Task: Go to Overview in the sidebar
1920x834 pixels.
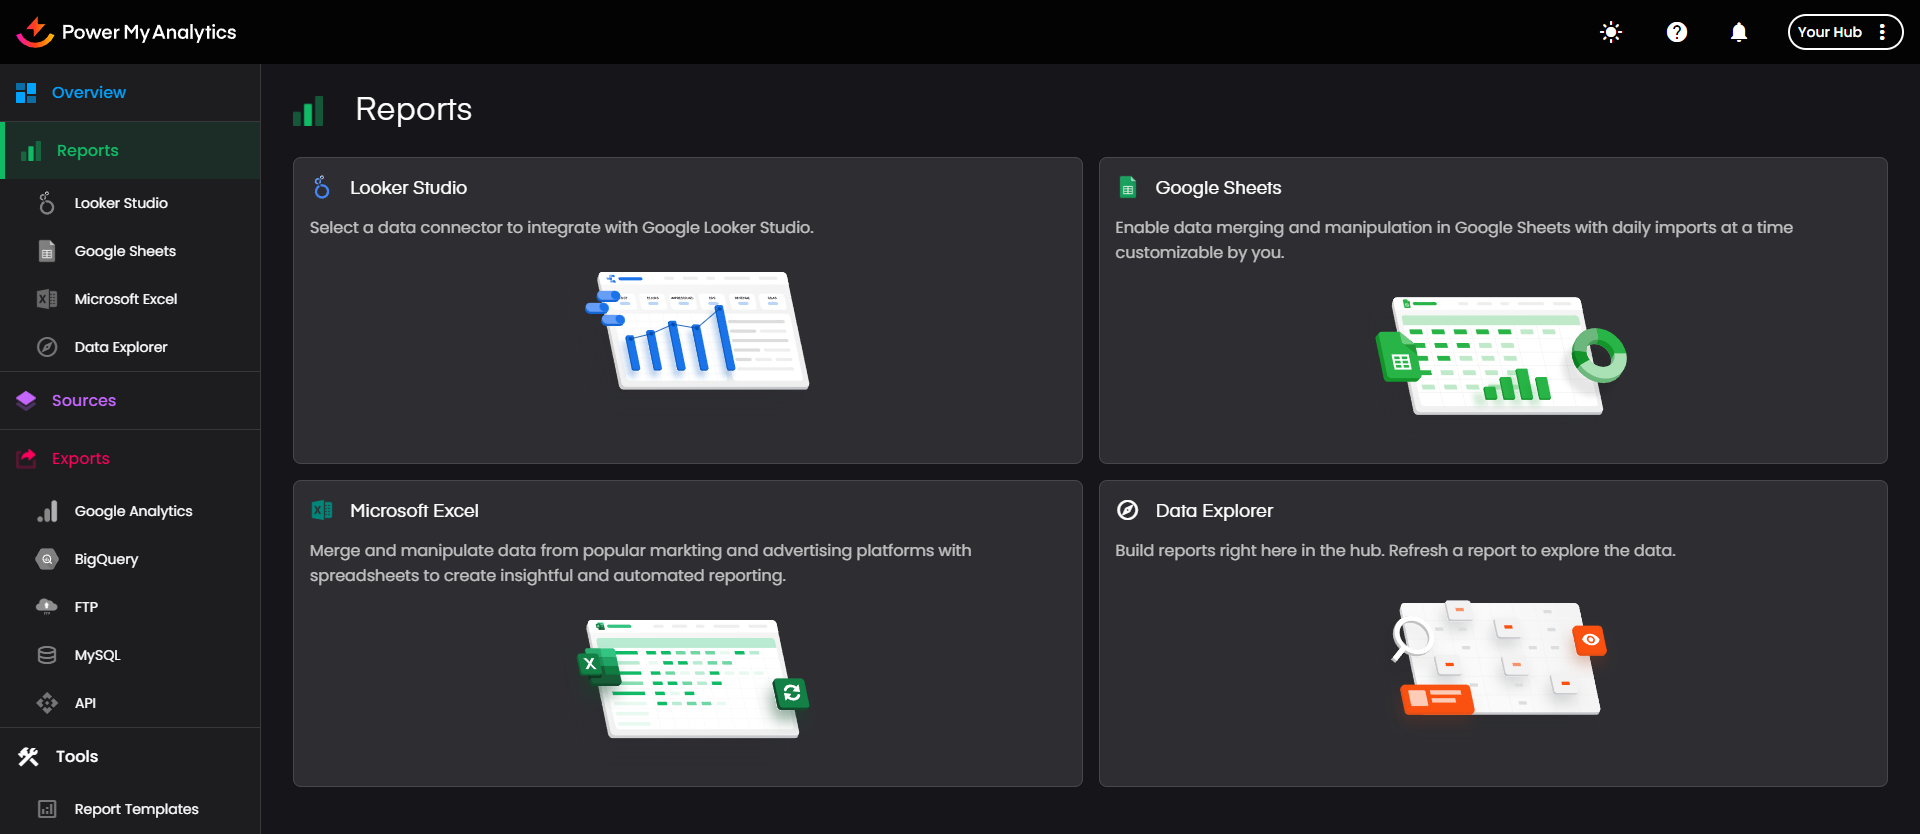Action: click(89, 93)
